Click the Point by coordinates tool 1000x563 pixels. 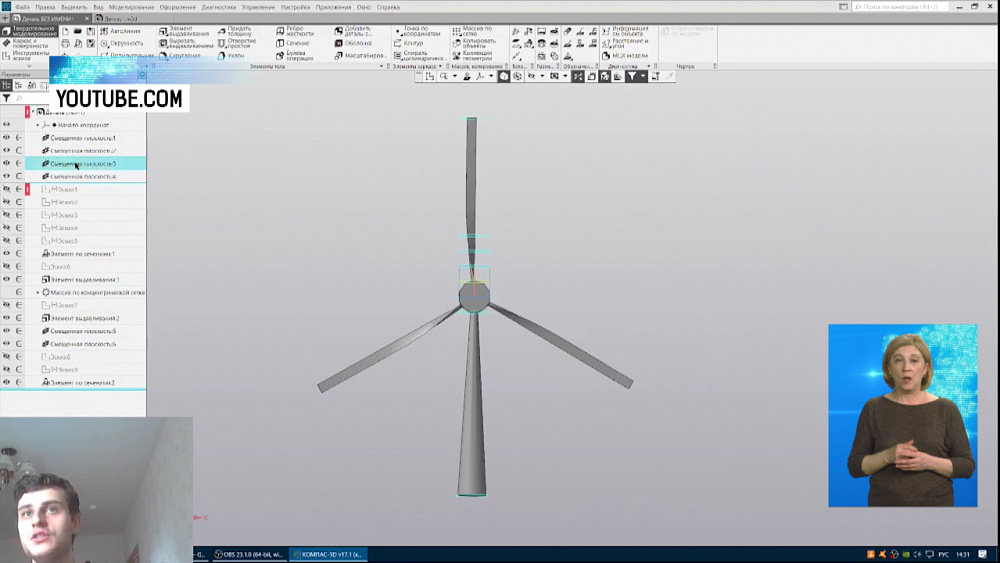414,32
